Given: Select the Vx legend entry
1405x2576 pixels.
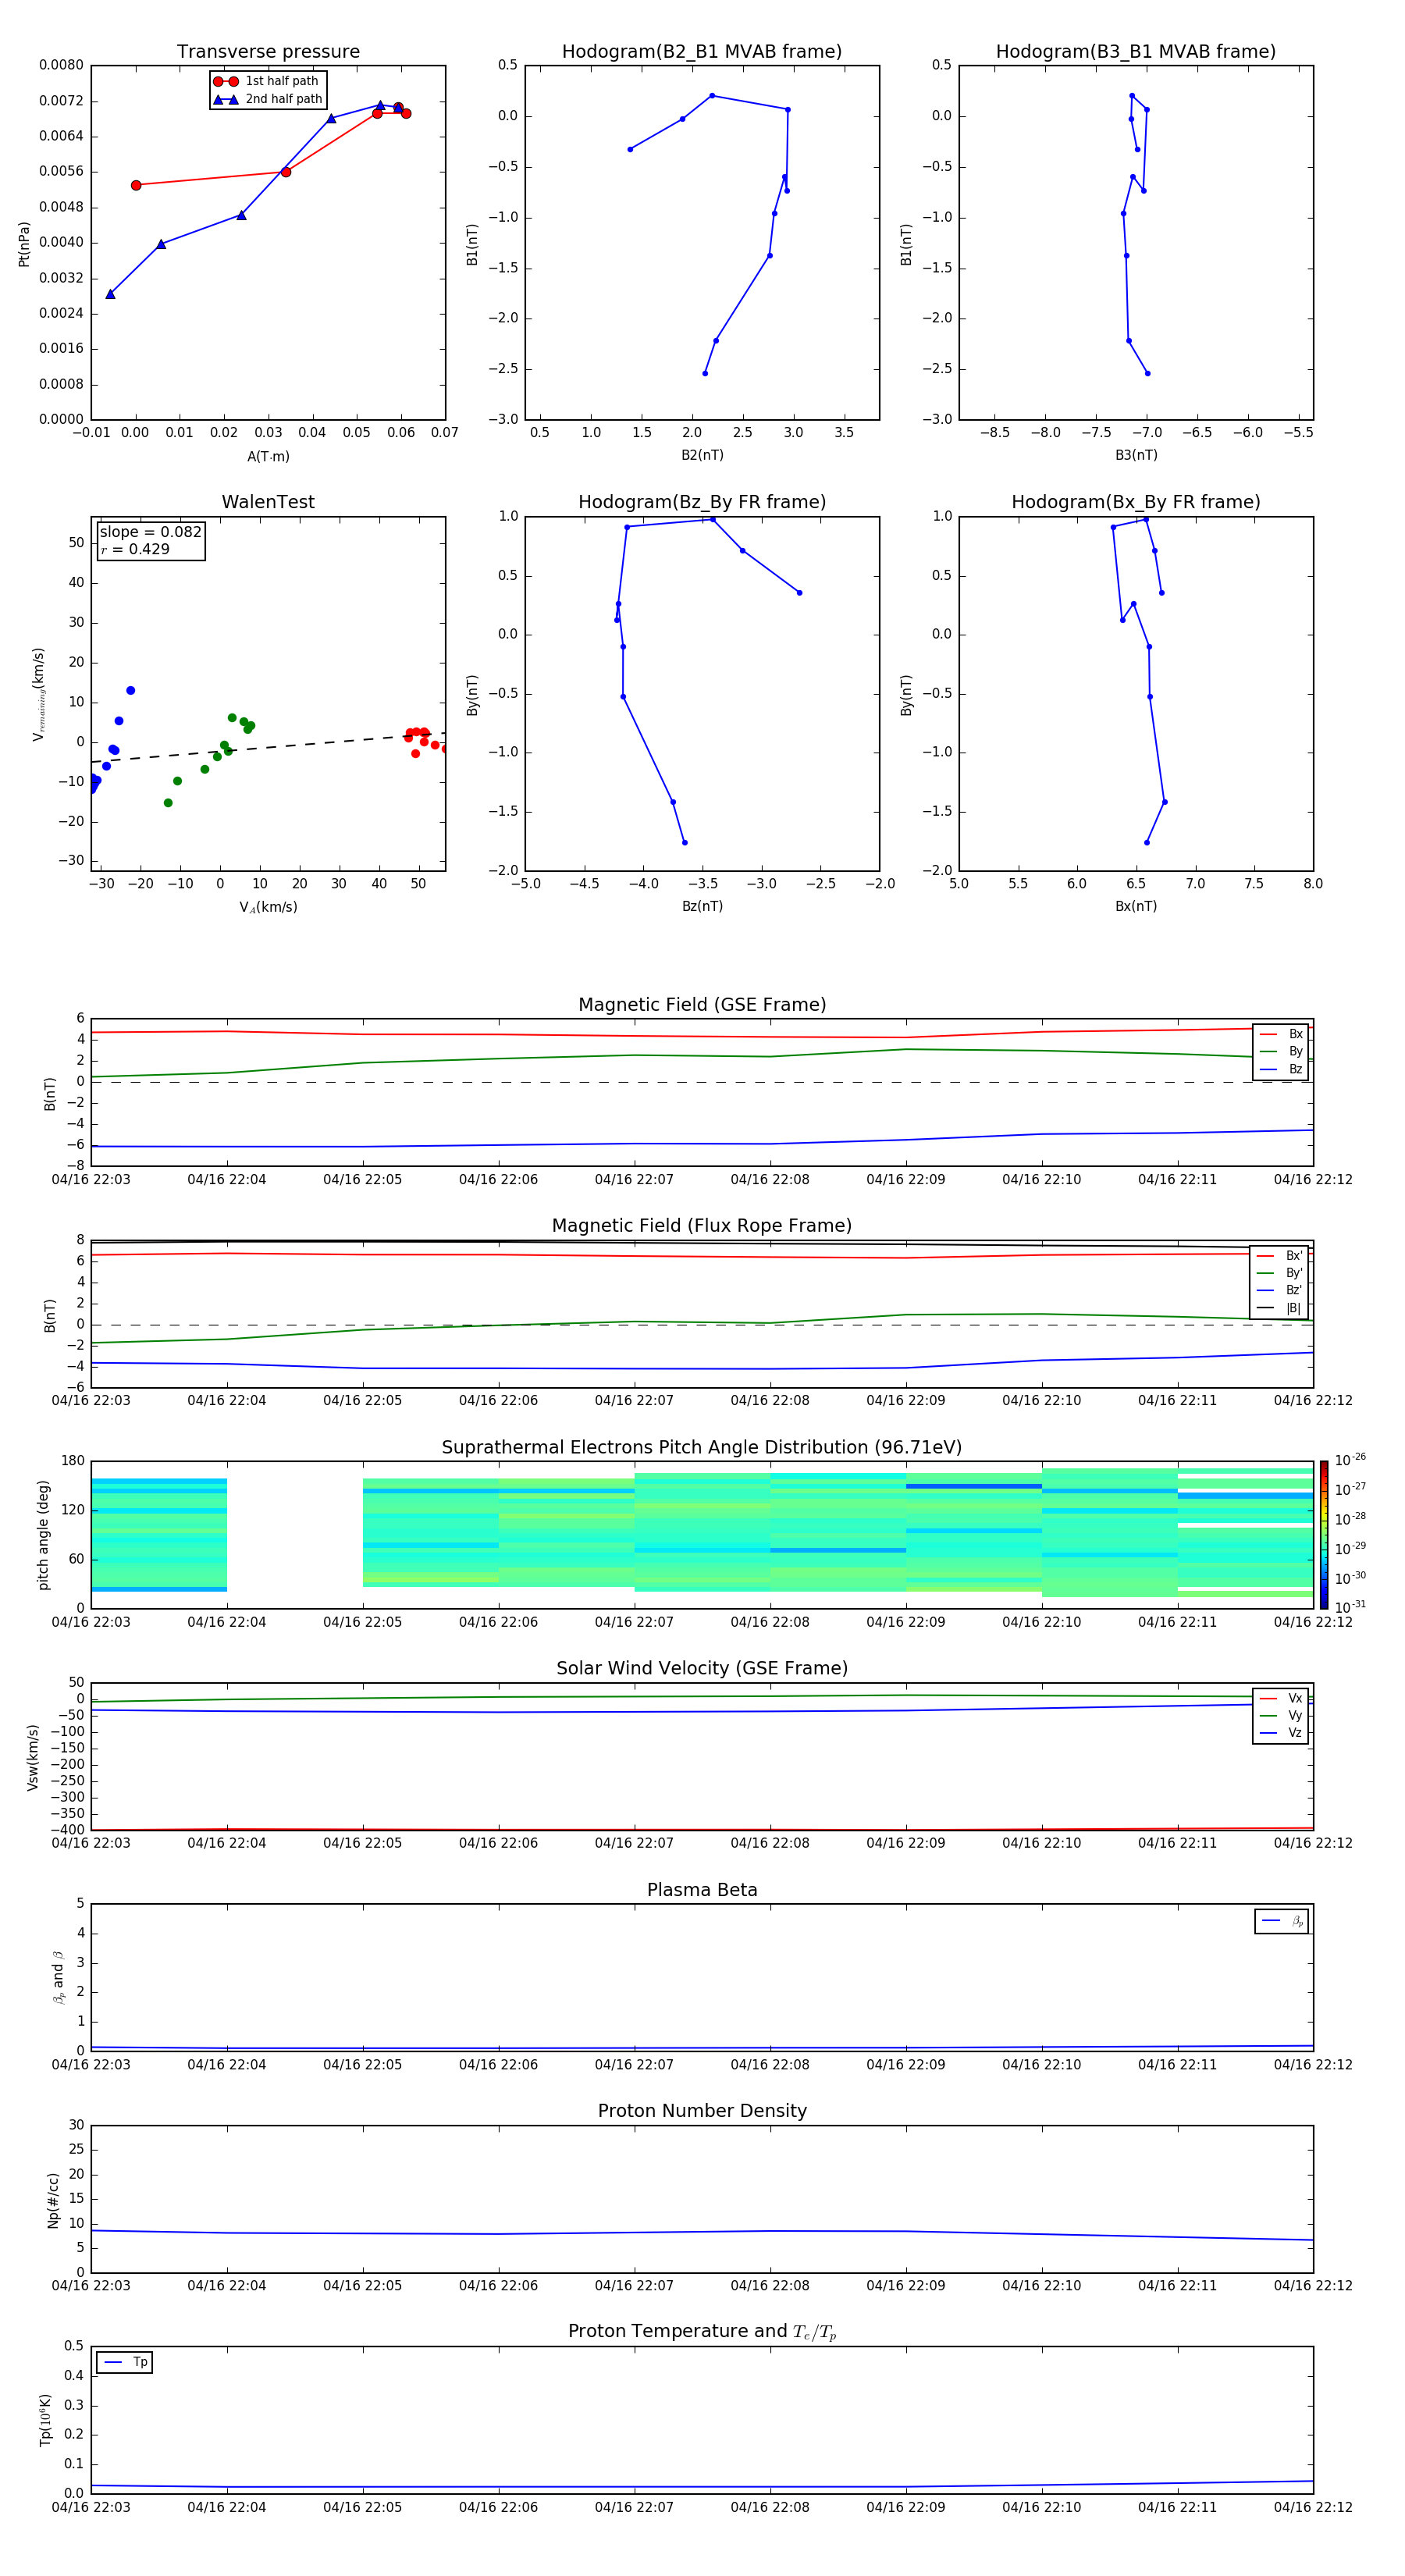Looking at the screenshot, I should [x=1281, y=1698].
